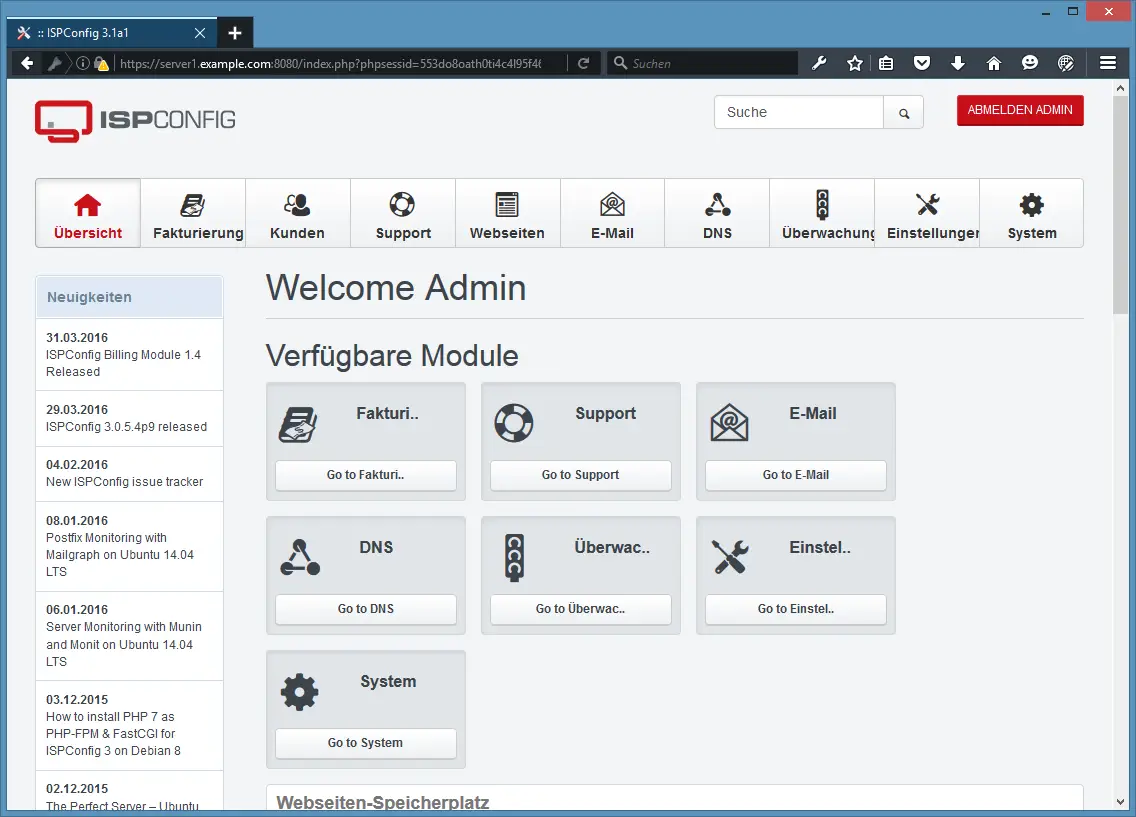The image size is (1136, 817).
Task: Click the site info icon in address bar
Action: pos(83,64)
